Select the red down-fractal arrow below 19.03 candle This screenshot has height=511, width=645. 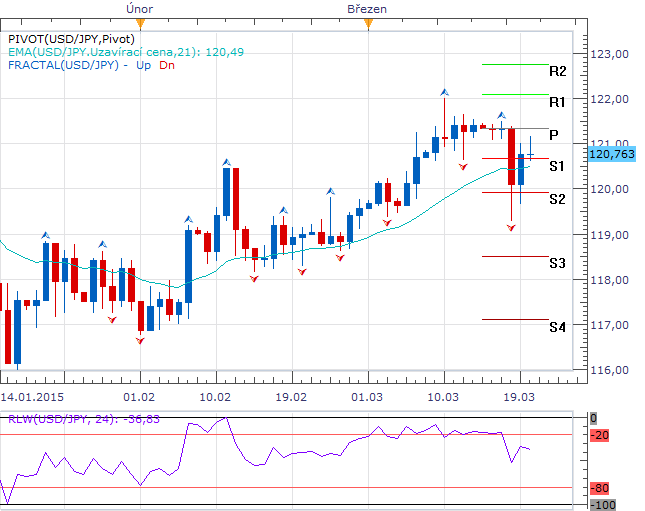point(511,229)
